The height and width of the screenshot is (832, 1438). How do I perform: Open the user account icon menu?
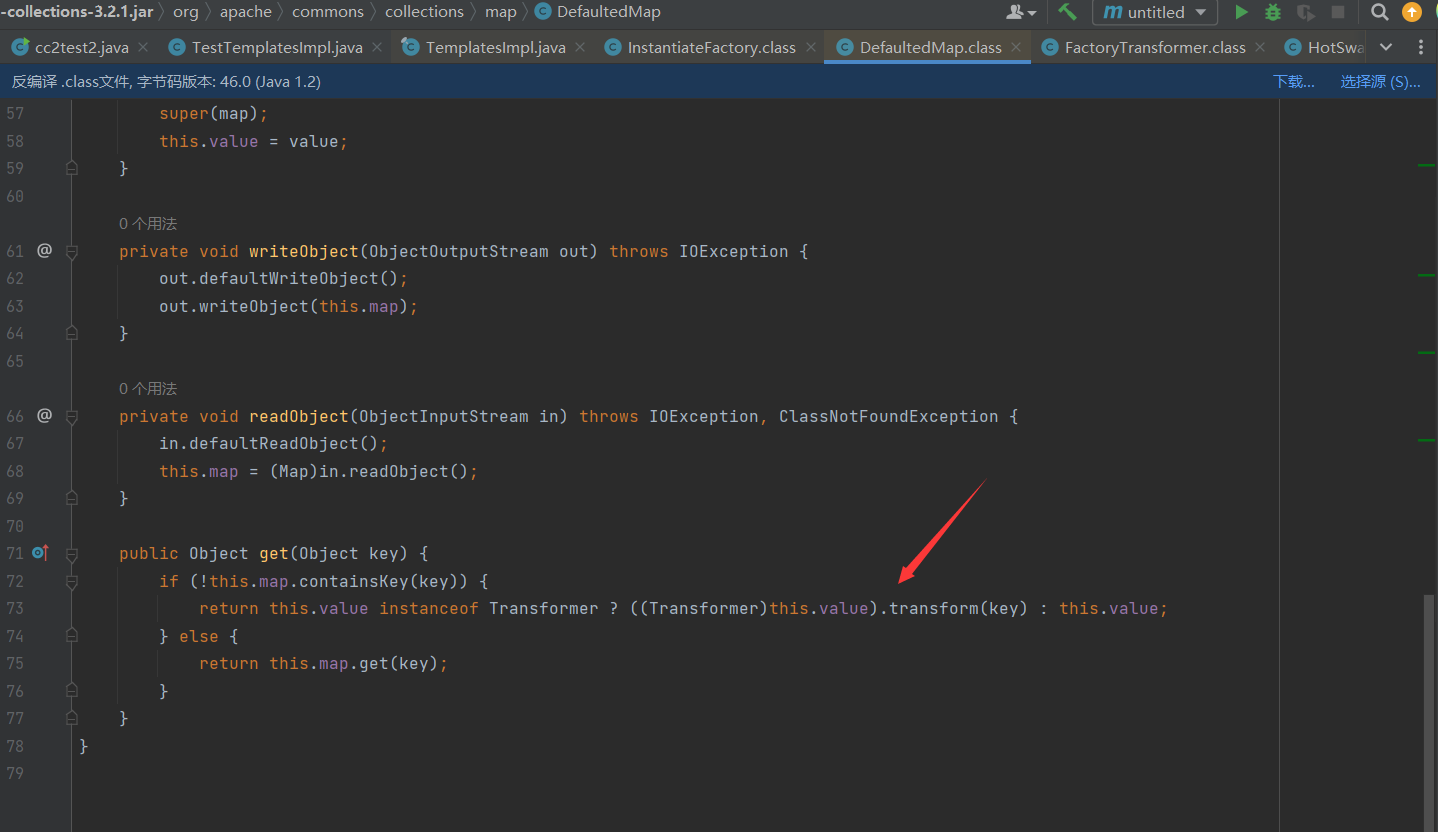click(x=1021, y=12)
